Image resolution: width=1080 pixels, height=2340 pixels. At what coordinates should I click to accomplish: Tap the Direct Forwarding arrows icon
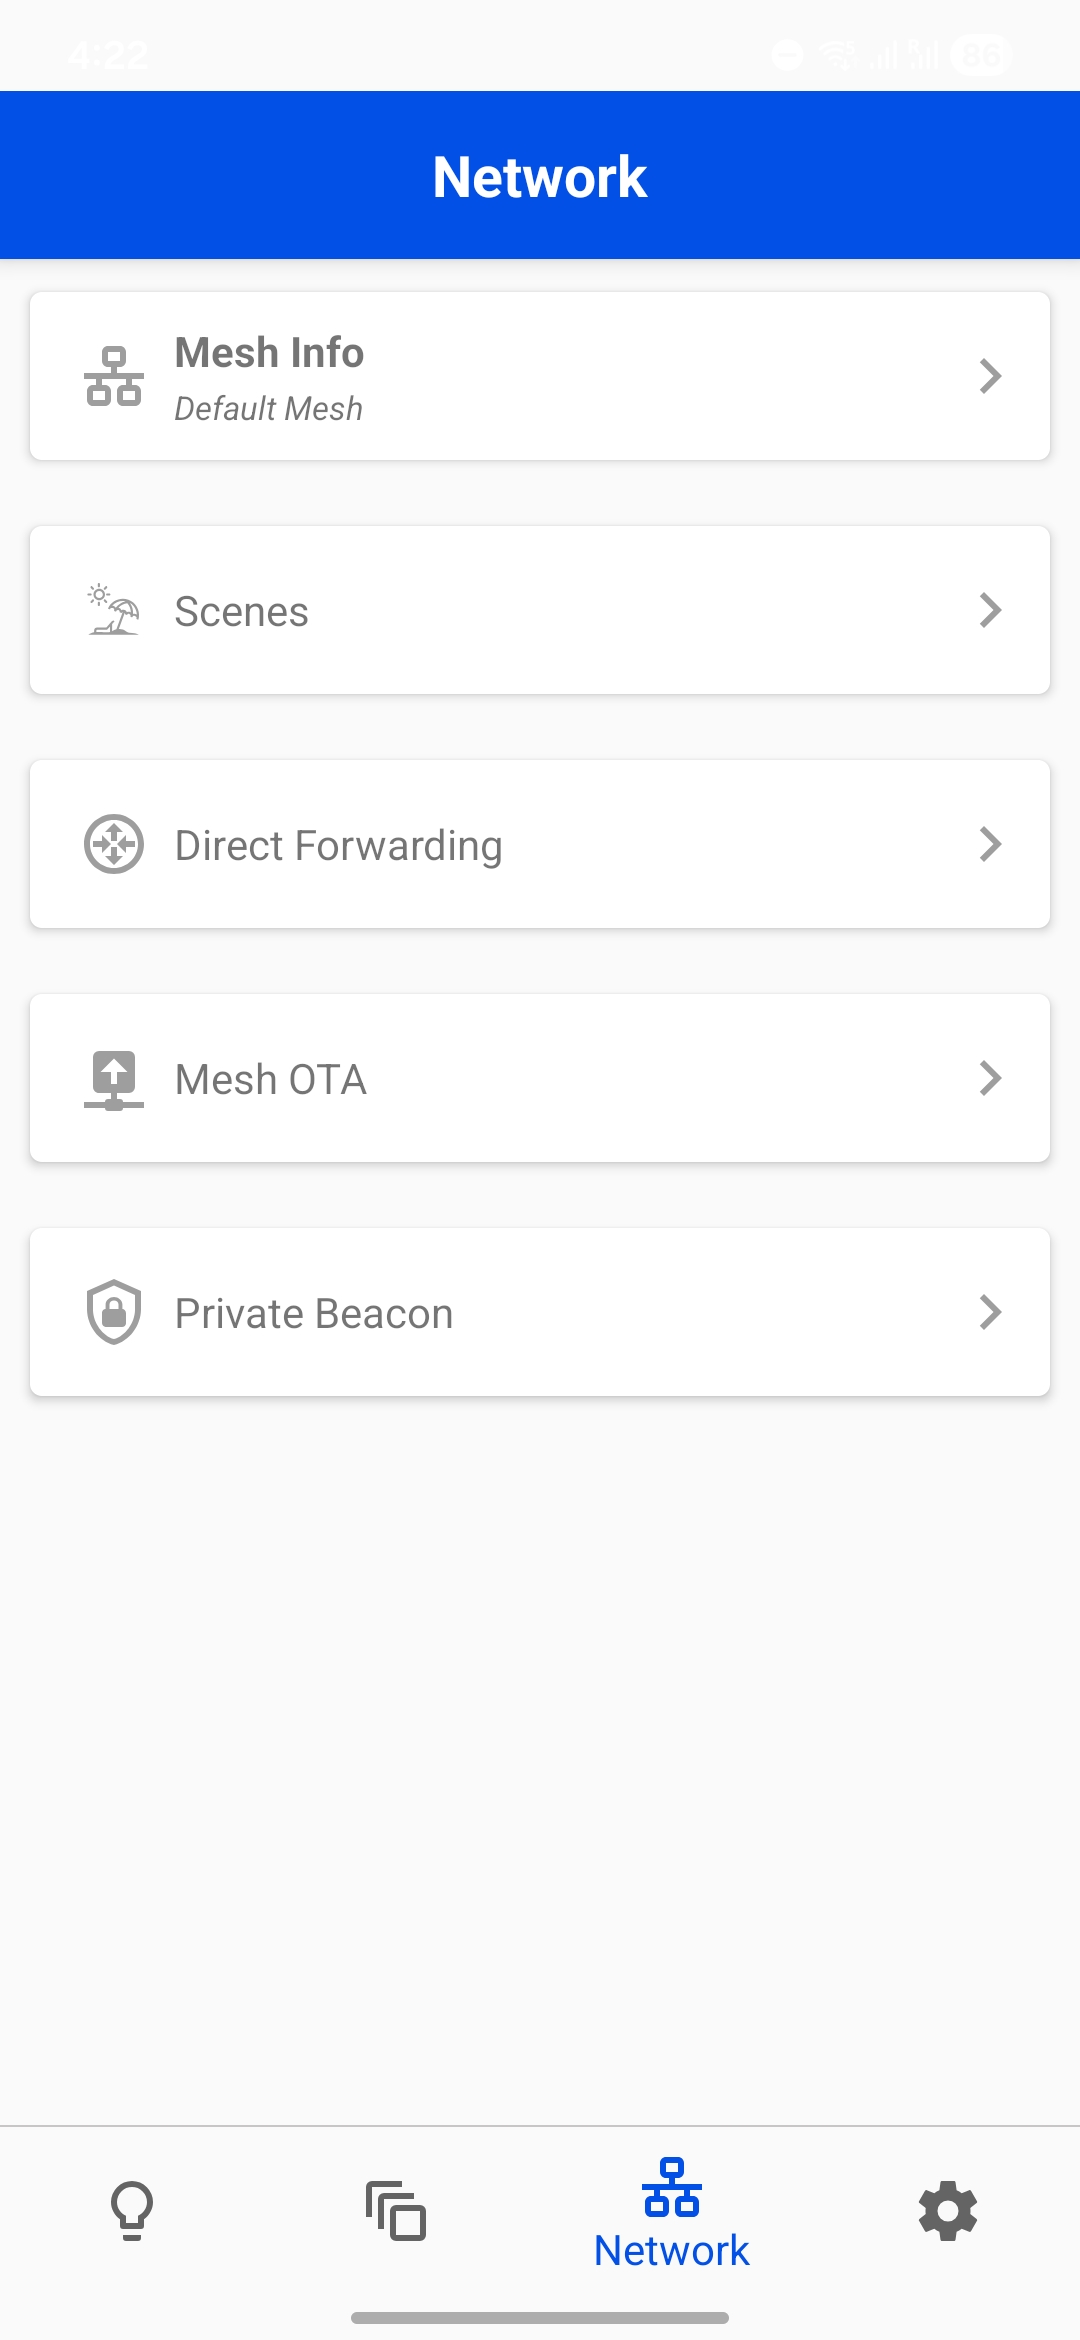pos(114,844)
